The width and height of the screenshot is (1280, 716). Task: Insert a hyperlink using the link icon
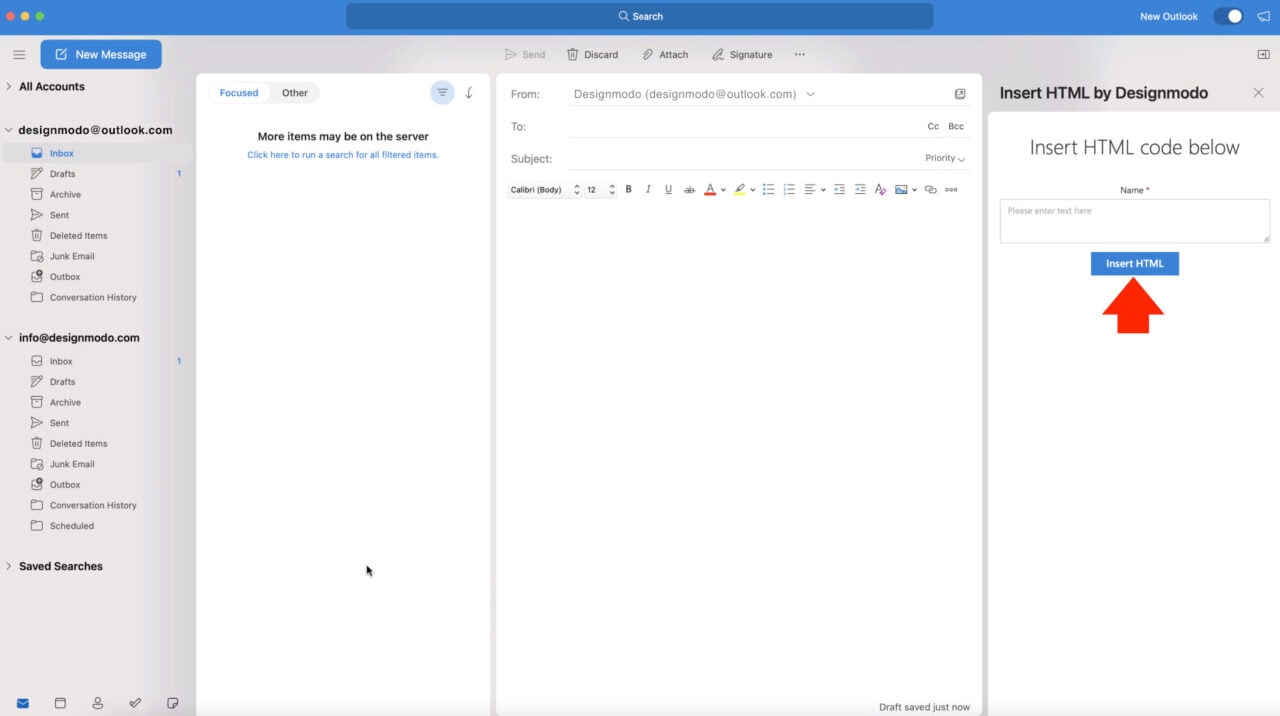pos(930,189)
